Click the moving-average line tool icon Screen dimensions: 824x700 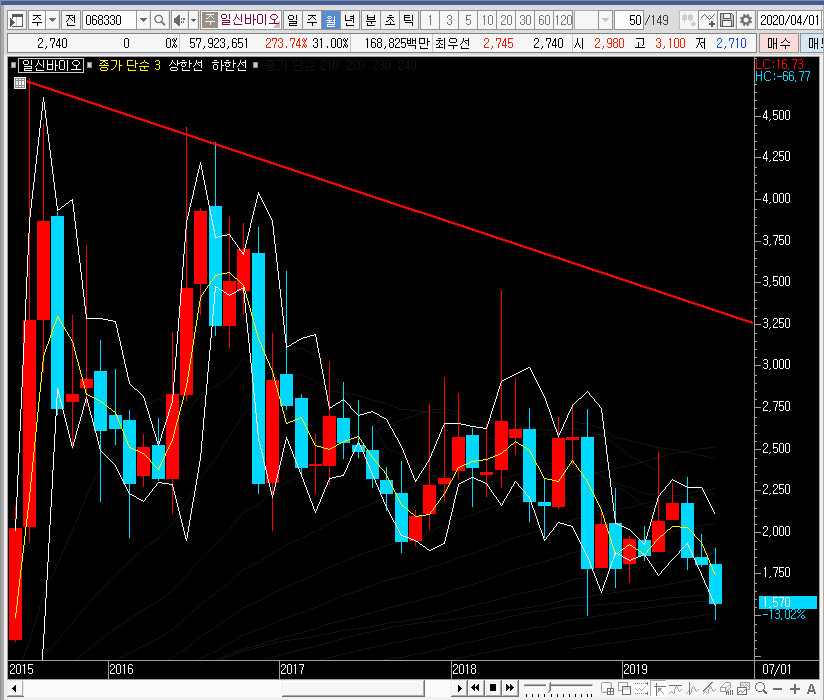(675, 688)
